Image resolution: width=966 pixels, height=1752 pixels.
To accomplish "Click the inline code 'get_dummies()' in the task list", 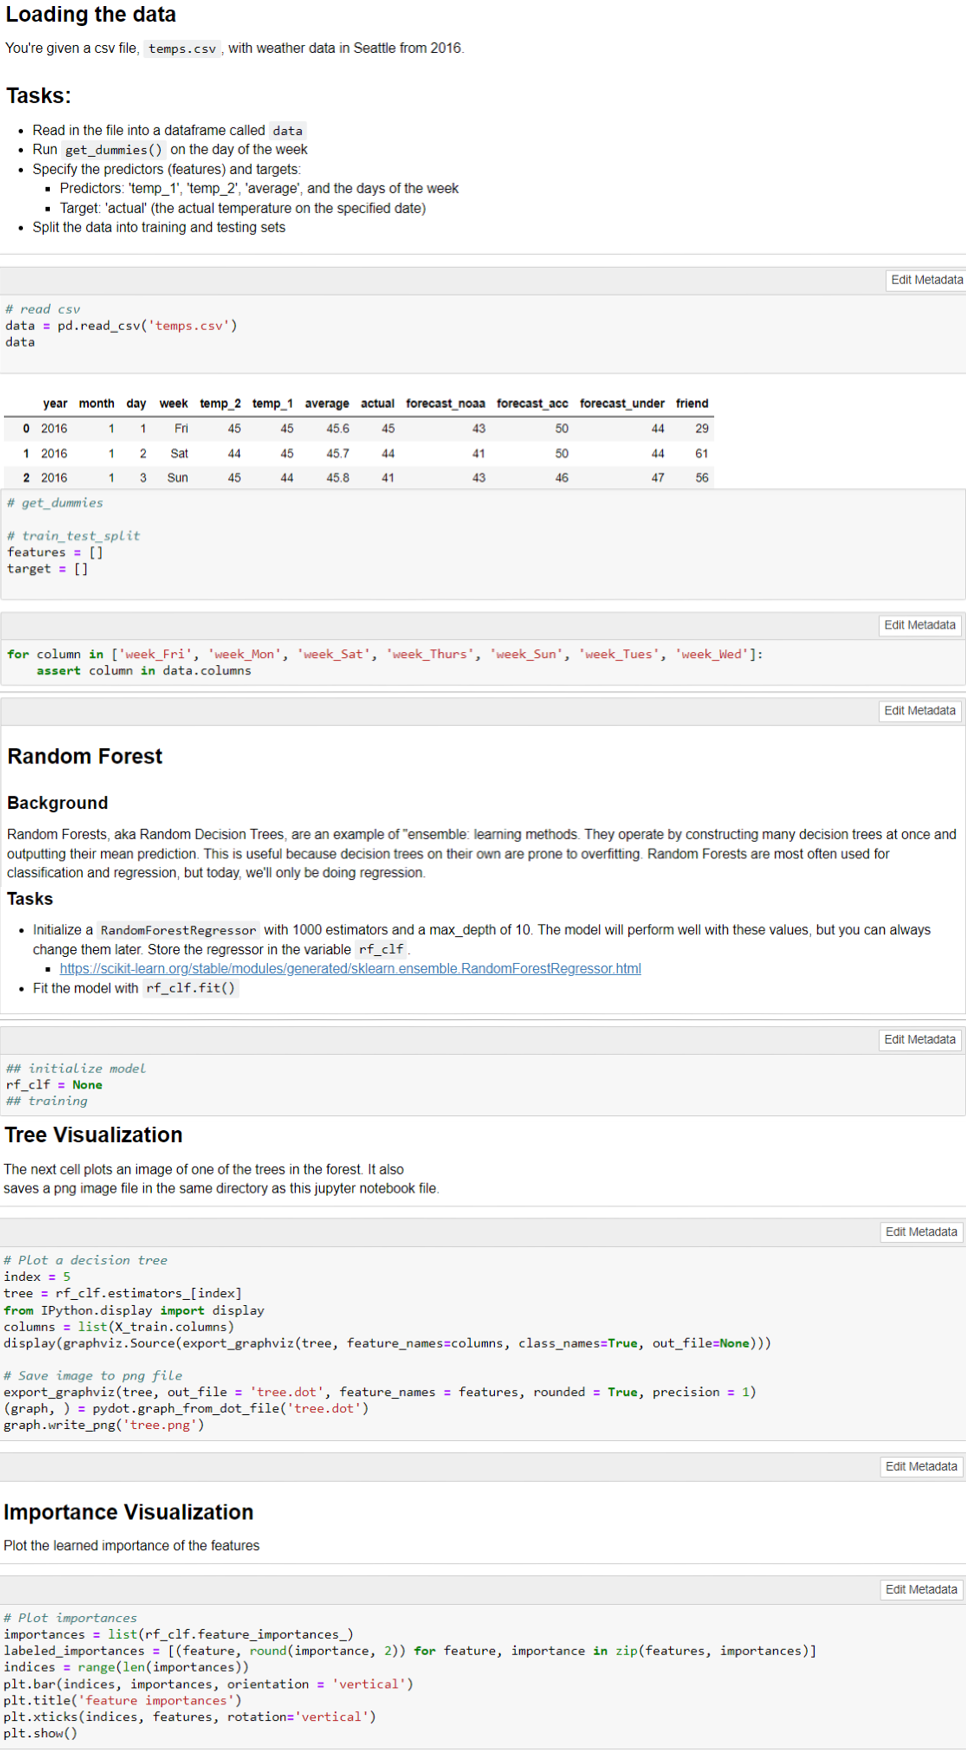I will 114,150.
